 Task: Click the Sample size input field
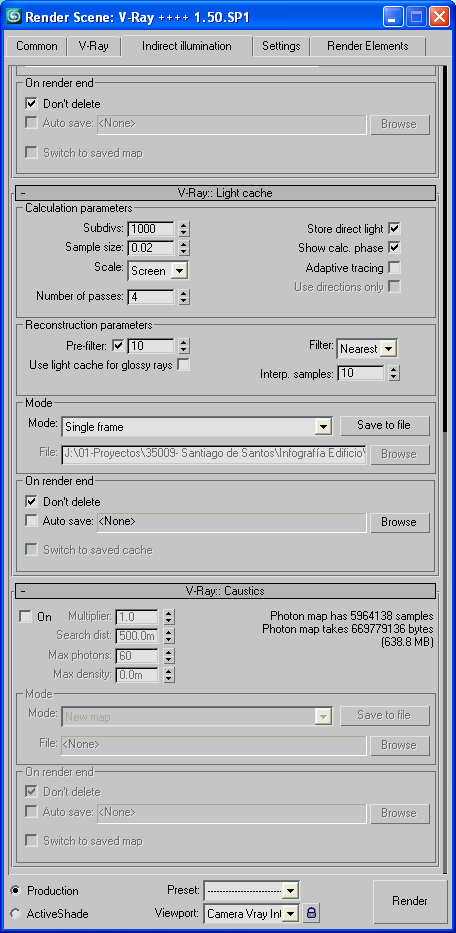(151, 248)
